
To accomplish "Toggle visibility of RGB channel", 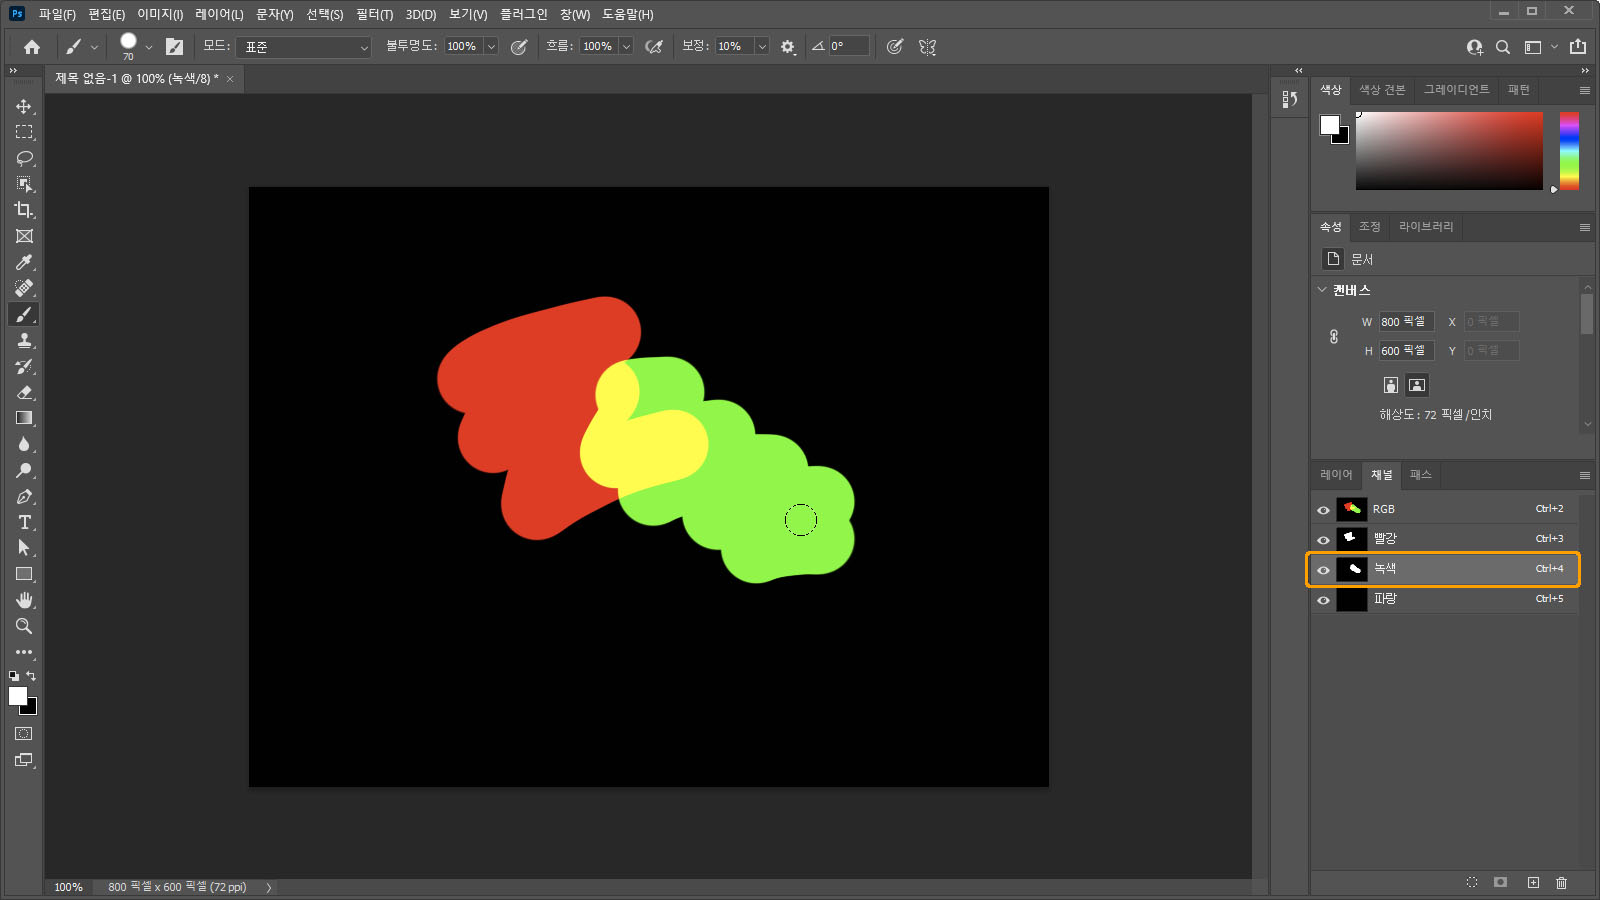I will 1323,510.
